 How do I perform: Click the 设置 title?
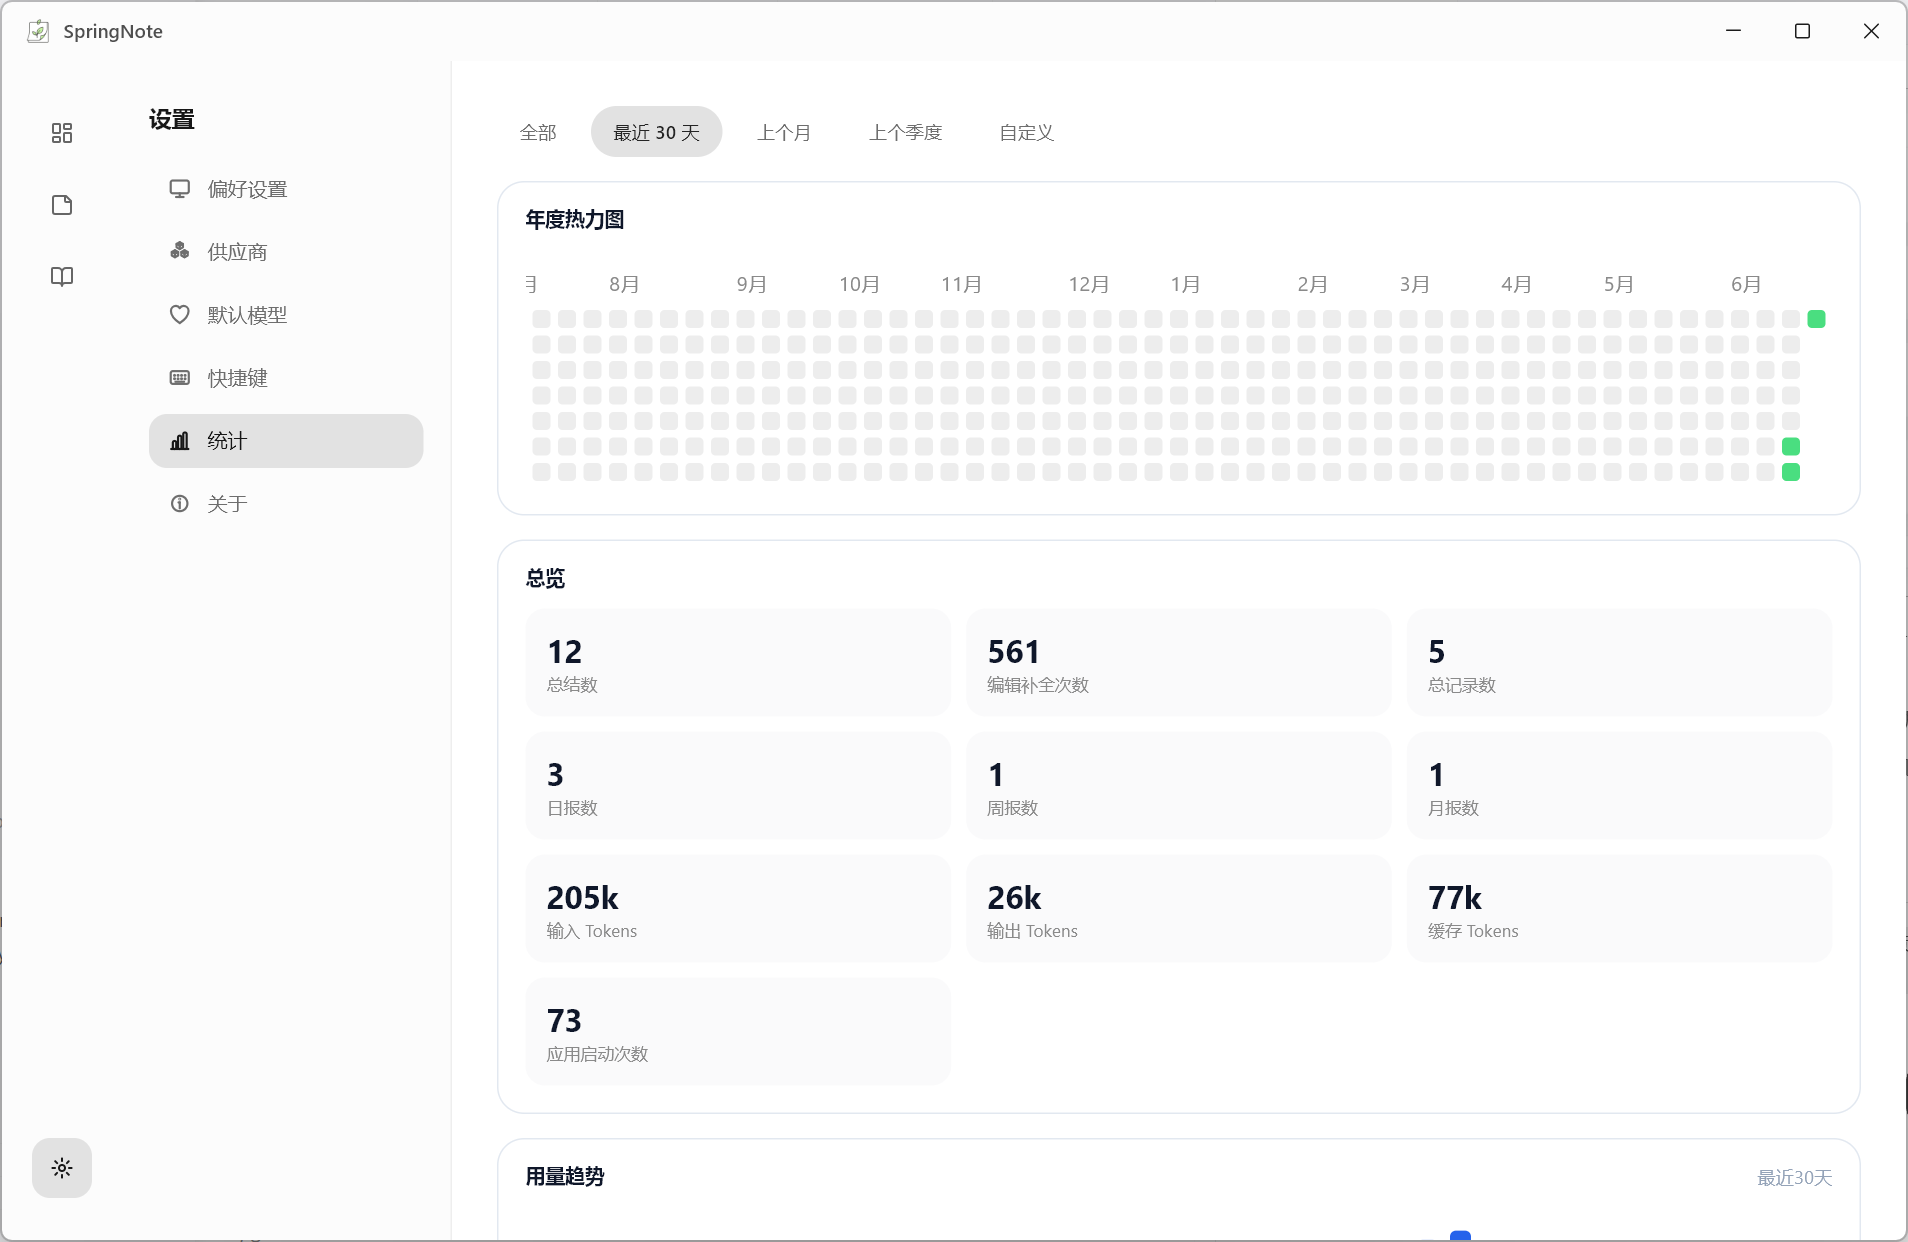(x=172, y=120)
